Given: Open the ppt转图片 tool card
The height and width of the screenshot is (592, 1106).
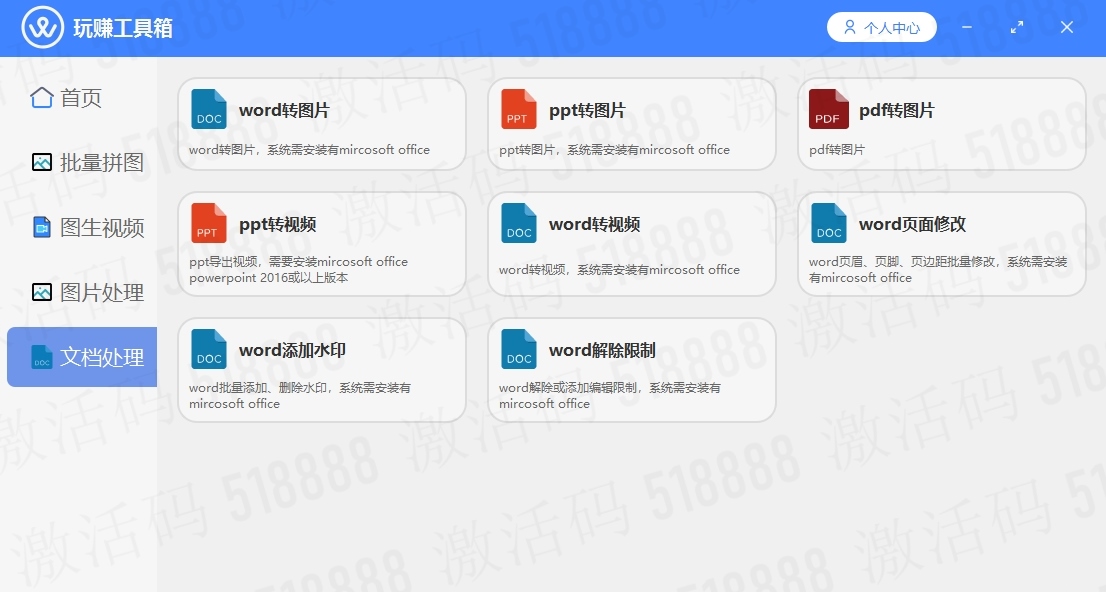Looking at the screenshot, I should point(631,124).
